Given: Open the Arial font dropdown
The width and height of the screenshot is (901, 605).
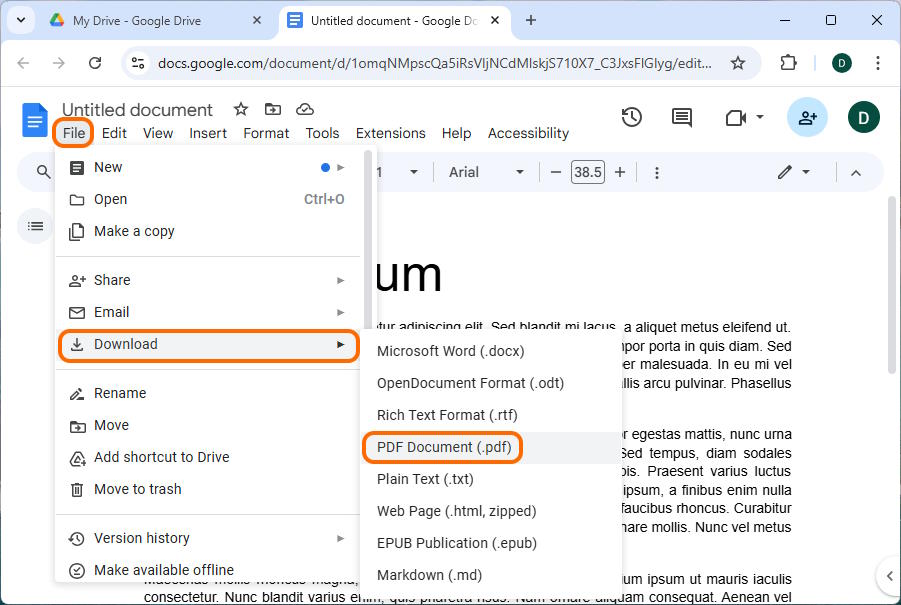Looking at the screenshot, I should point(486,172).
